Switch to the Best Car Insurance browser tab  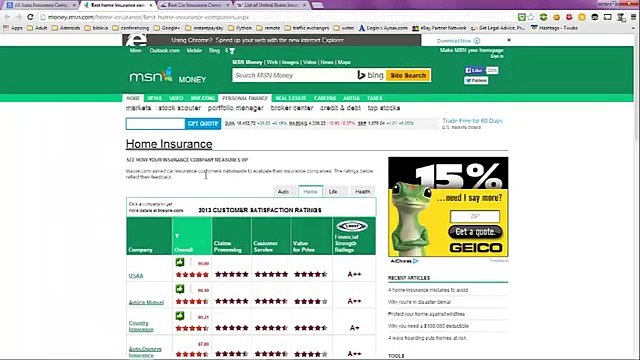pyautogui.click(x=195, y=5)
